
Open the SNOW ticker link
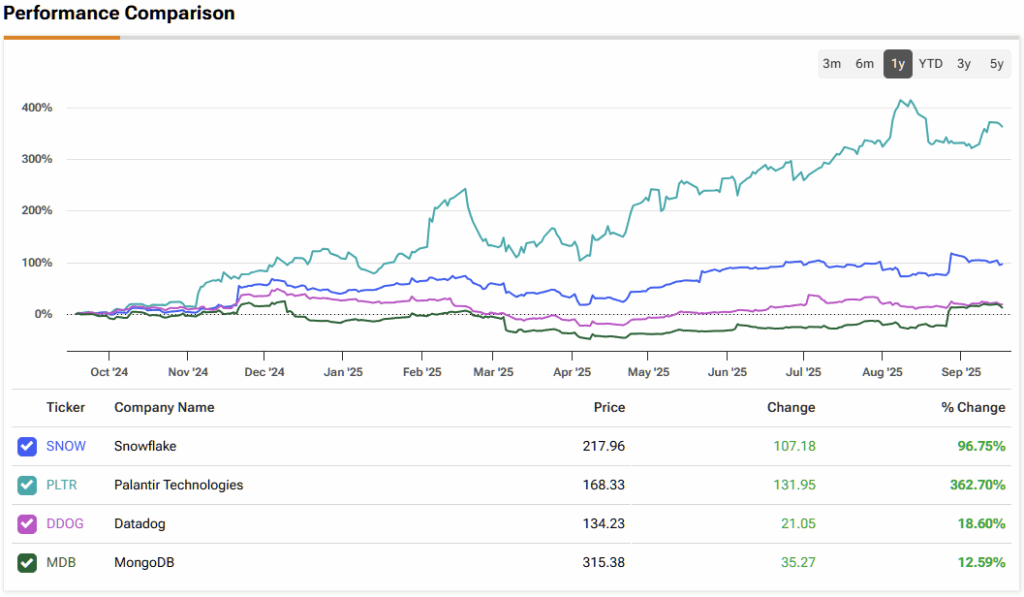pos(66,446)
